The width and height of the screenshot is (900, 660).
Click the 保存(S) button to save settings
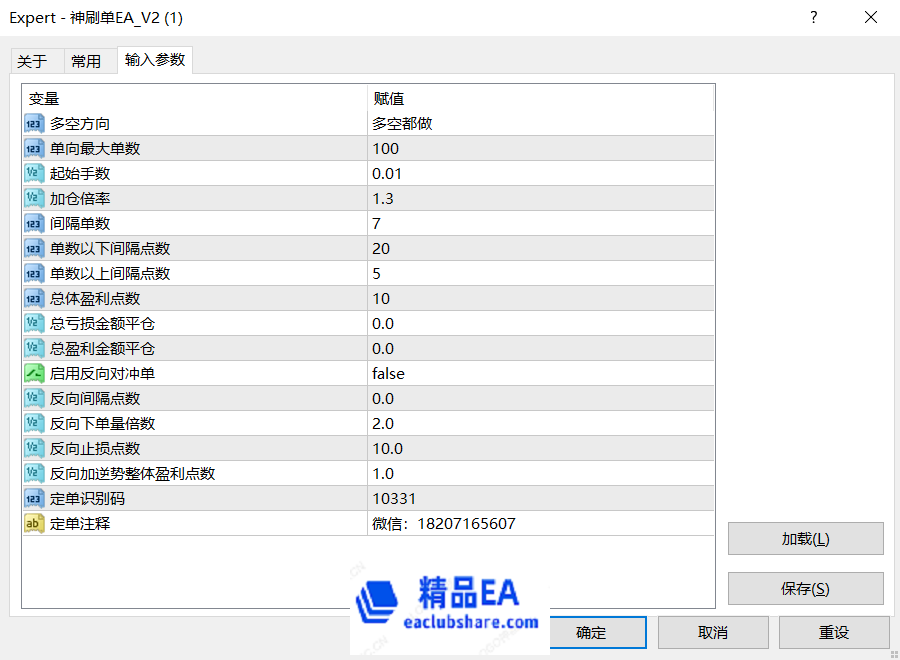pyautogui.click(x=806, y=588)
